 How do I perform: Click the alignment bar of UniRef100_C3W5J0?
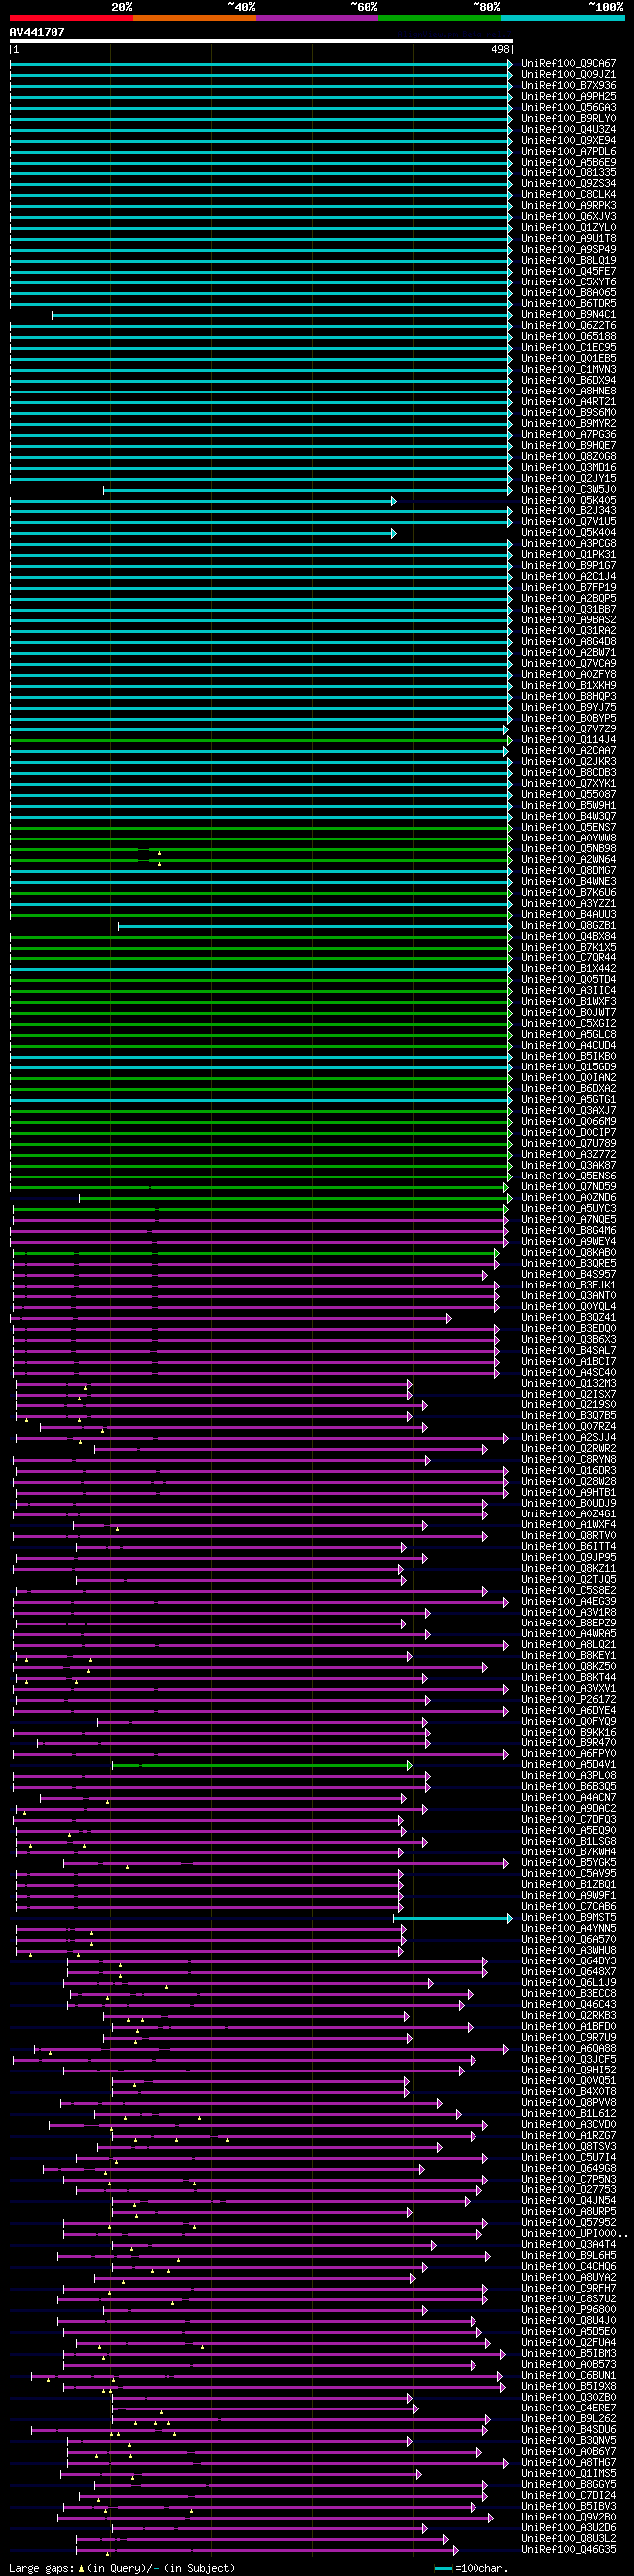308,490
